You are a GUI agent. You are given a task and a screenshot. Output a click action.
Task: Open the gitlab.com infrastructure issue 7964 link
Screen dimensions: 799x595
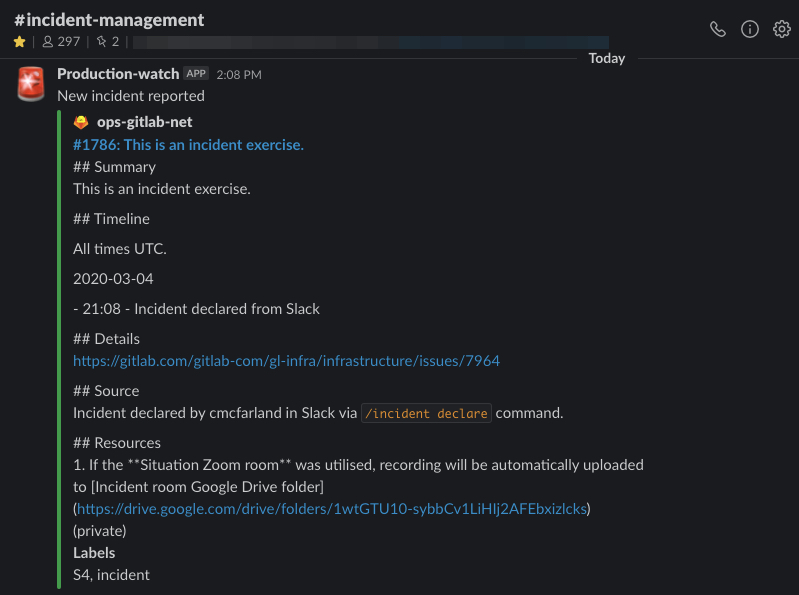(x=286, y=361)
